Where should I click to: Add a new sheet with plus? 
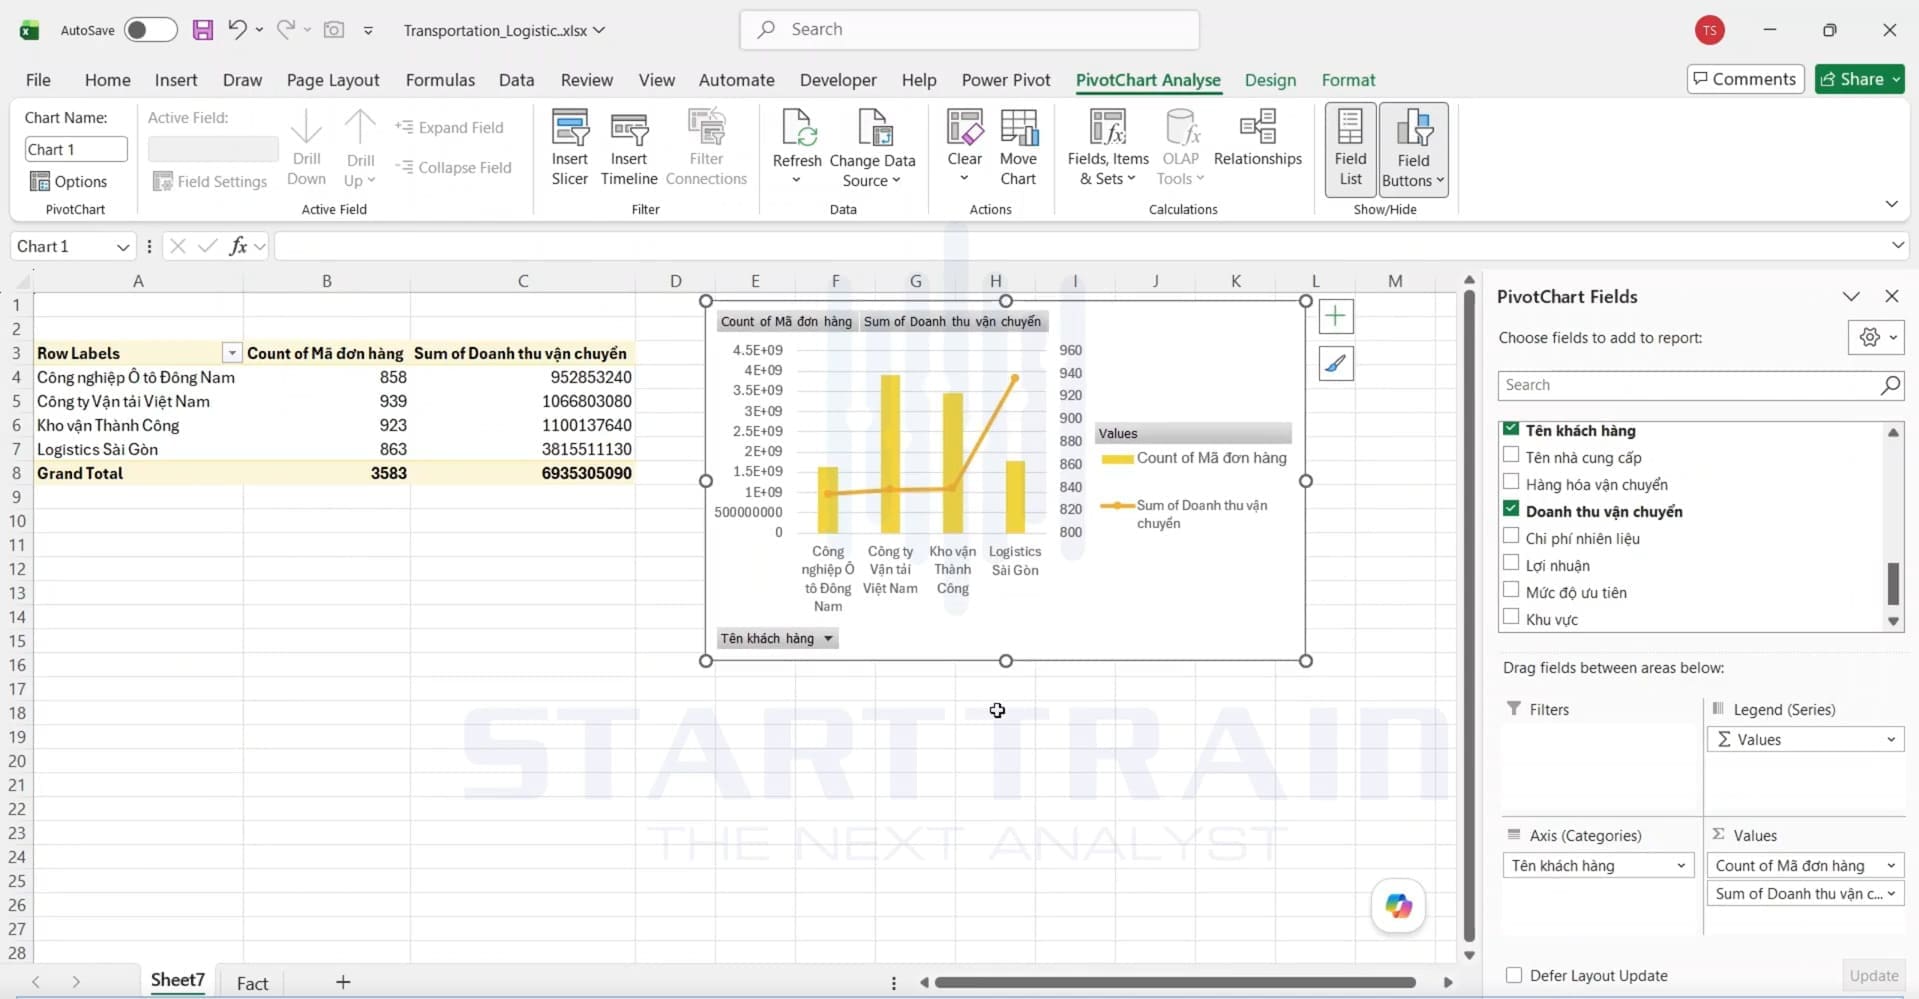[343, 983]
